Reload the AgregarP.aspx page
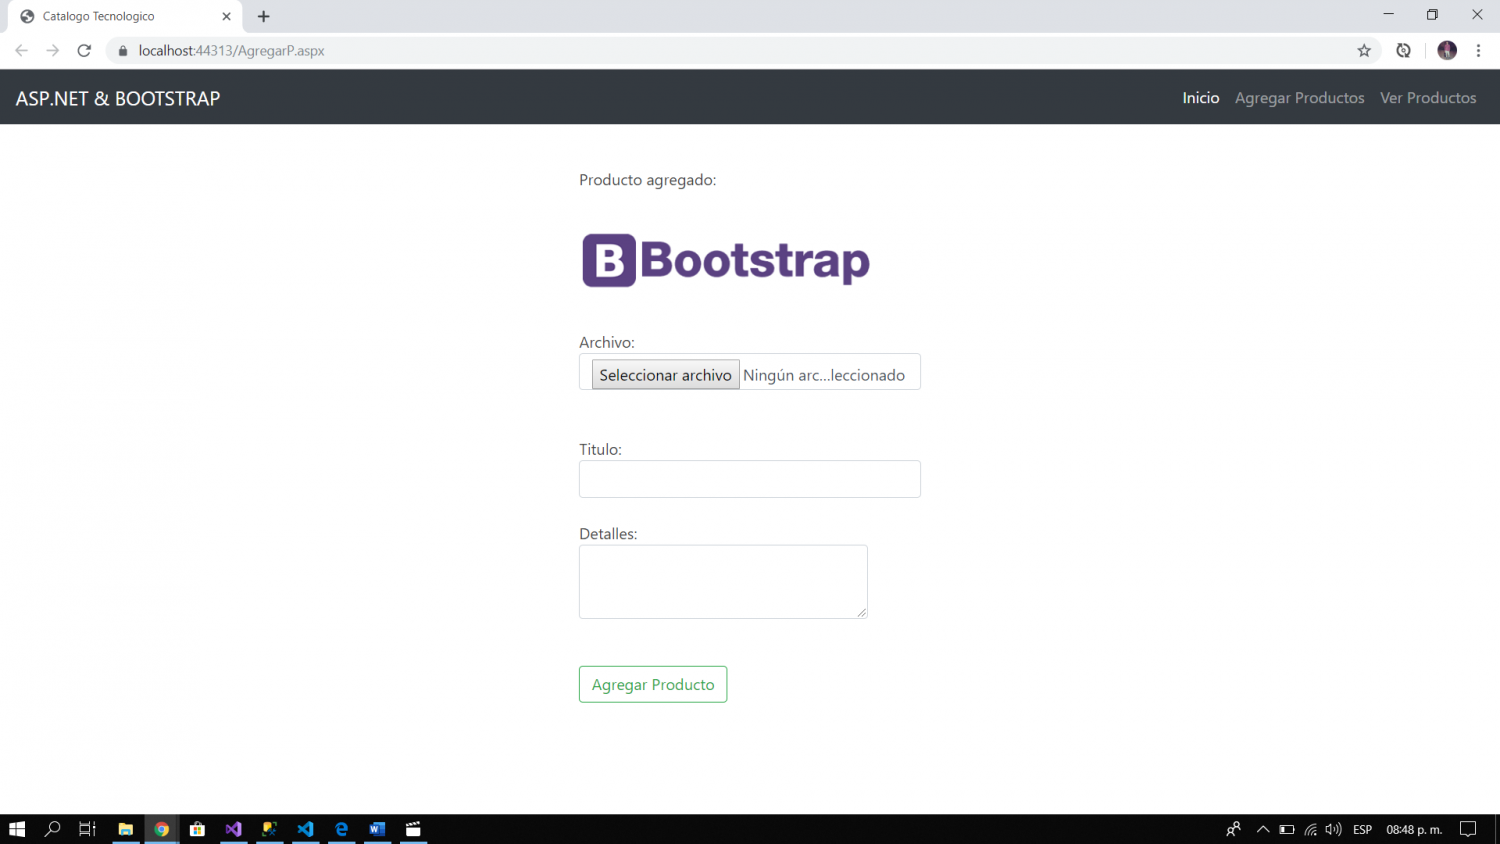1500x844 pixels. [x=85, y=50]
